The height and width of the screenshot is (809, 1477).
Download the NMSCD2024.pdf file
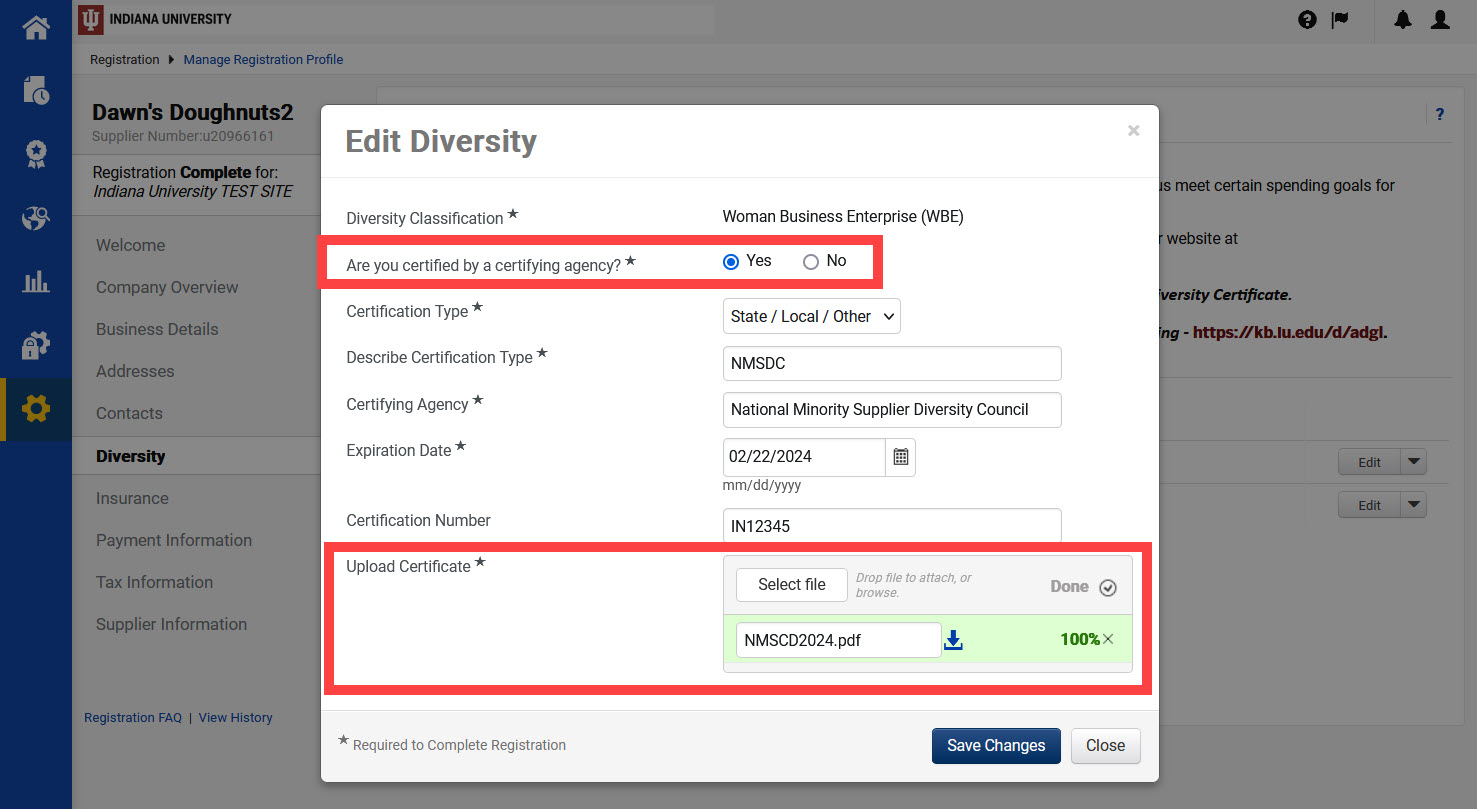coord(953,640)
